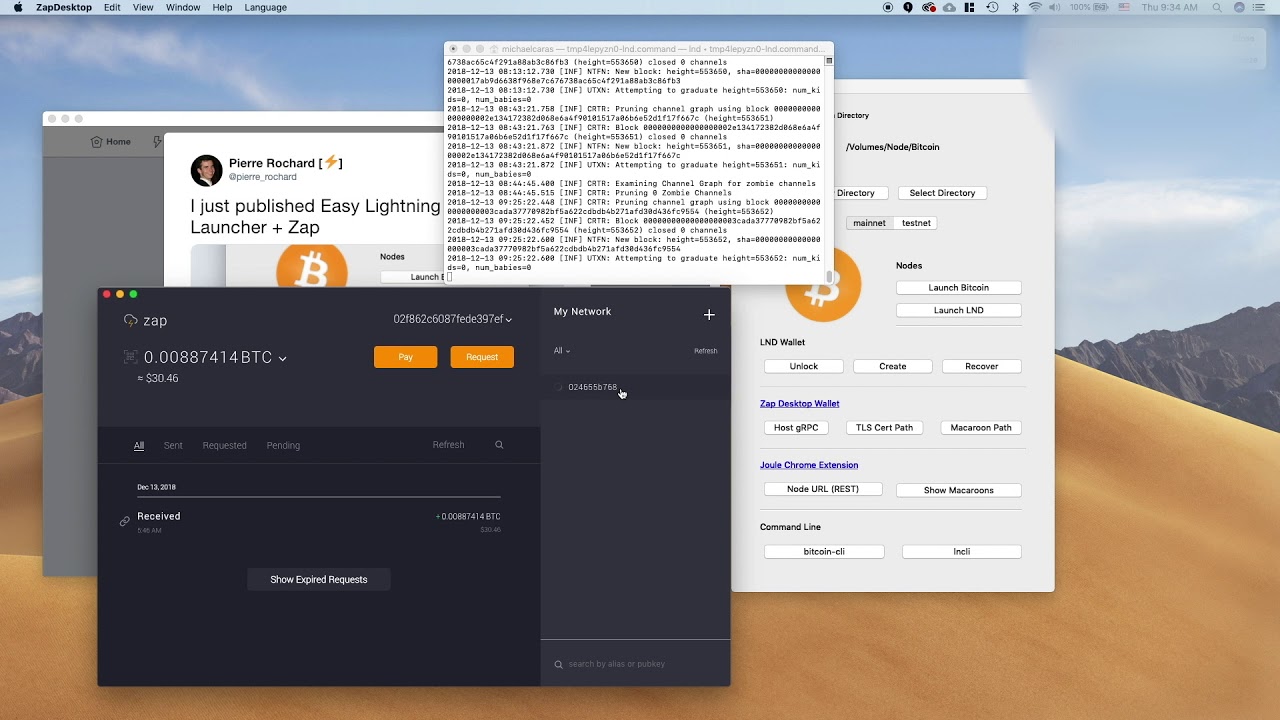1280x720 pixels.
Task: Click the TLS Cert Path button
Action: pyautogui.click(x=885, y=428)
